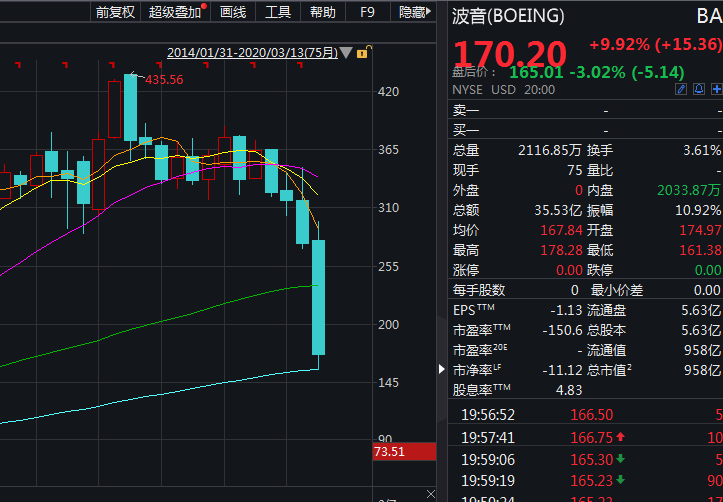723x502 pixels.
Task: Click 换手 value 3.61%
Action: tap(702, 150)
